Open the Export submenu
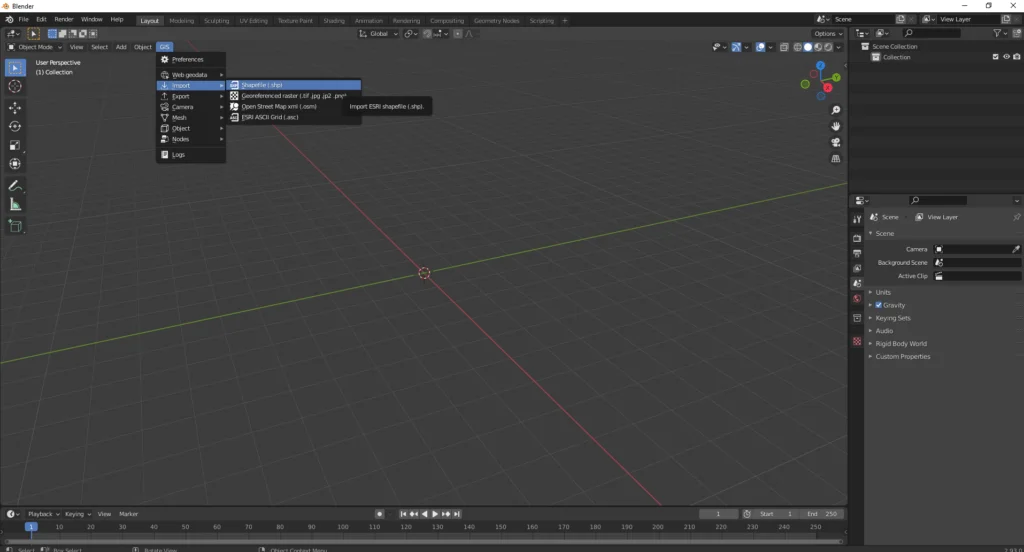1024x552 pixels. point(191,96)
